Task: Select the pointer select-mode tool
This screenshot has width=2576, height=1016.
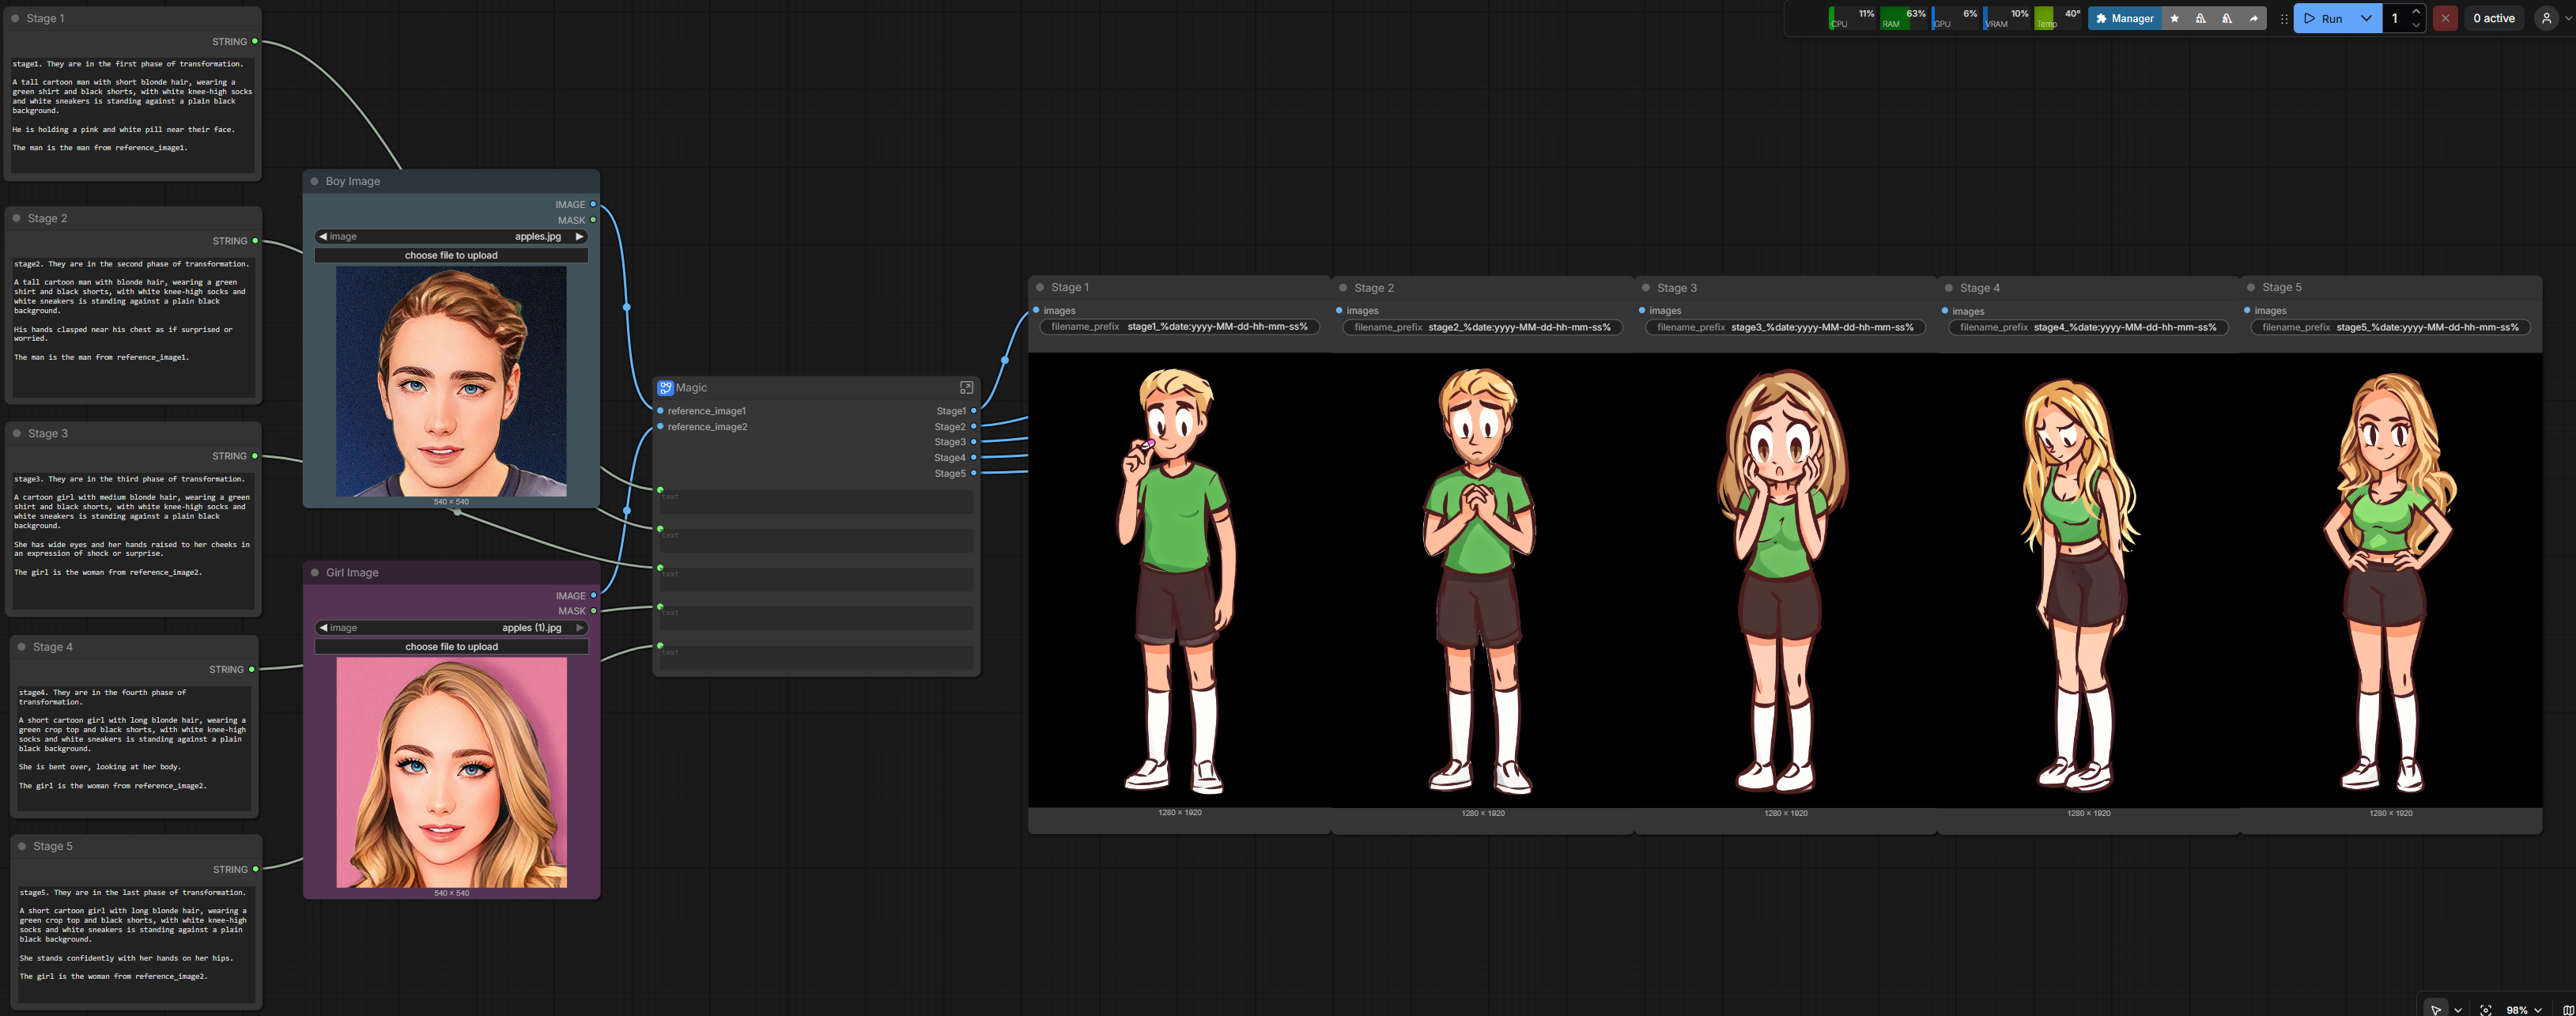Action: pos(2436,1009)
